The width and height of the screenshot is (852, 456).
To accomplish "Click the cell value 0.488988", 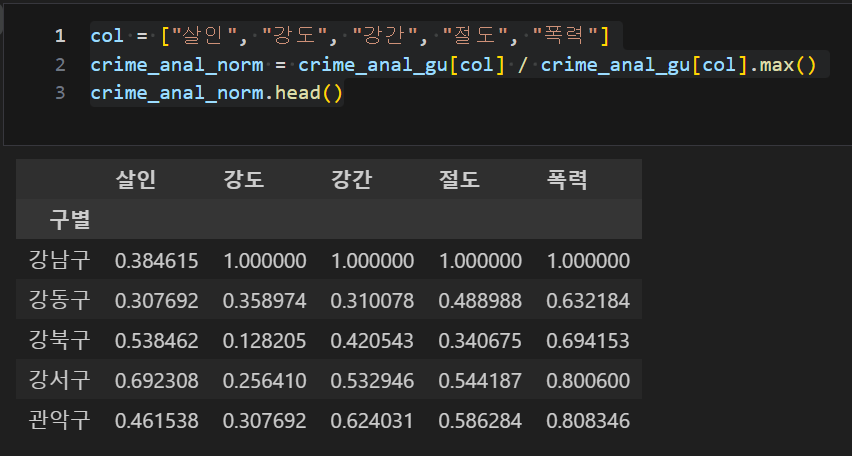I will pos(480,301).
